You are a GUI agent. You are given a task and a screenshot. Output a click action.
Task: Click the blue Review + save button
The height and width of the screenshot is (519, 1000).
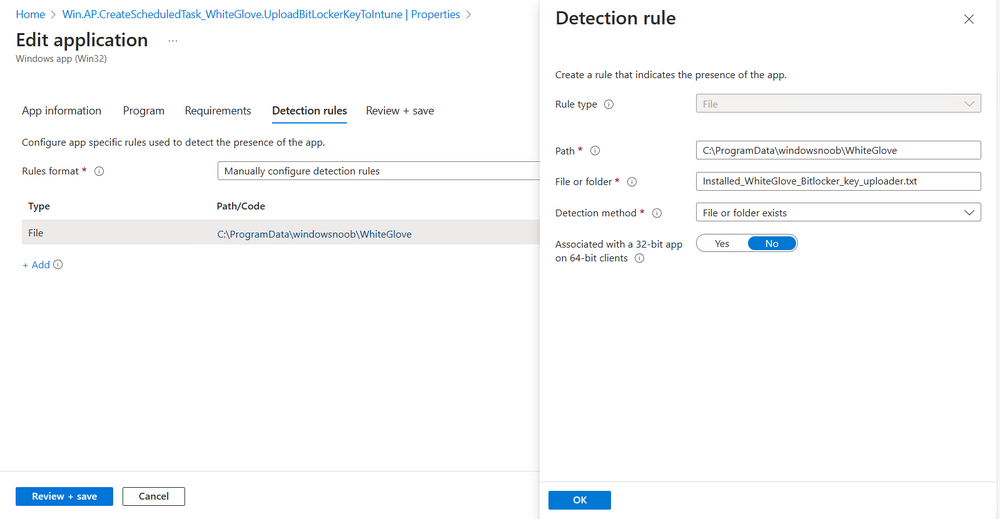point(64,496)
